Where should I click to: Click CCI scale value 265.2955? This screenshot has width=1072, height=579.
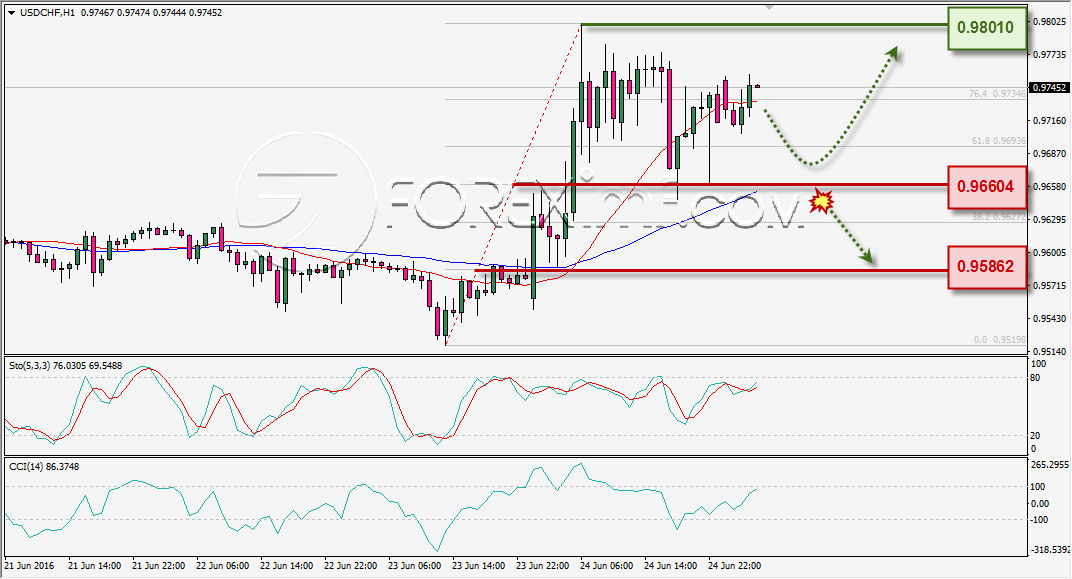point(1049,465)
